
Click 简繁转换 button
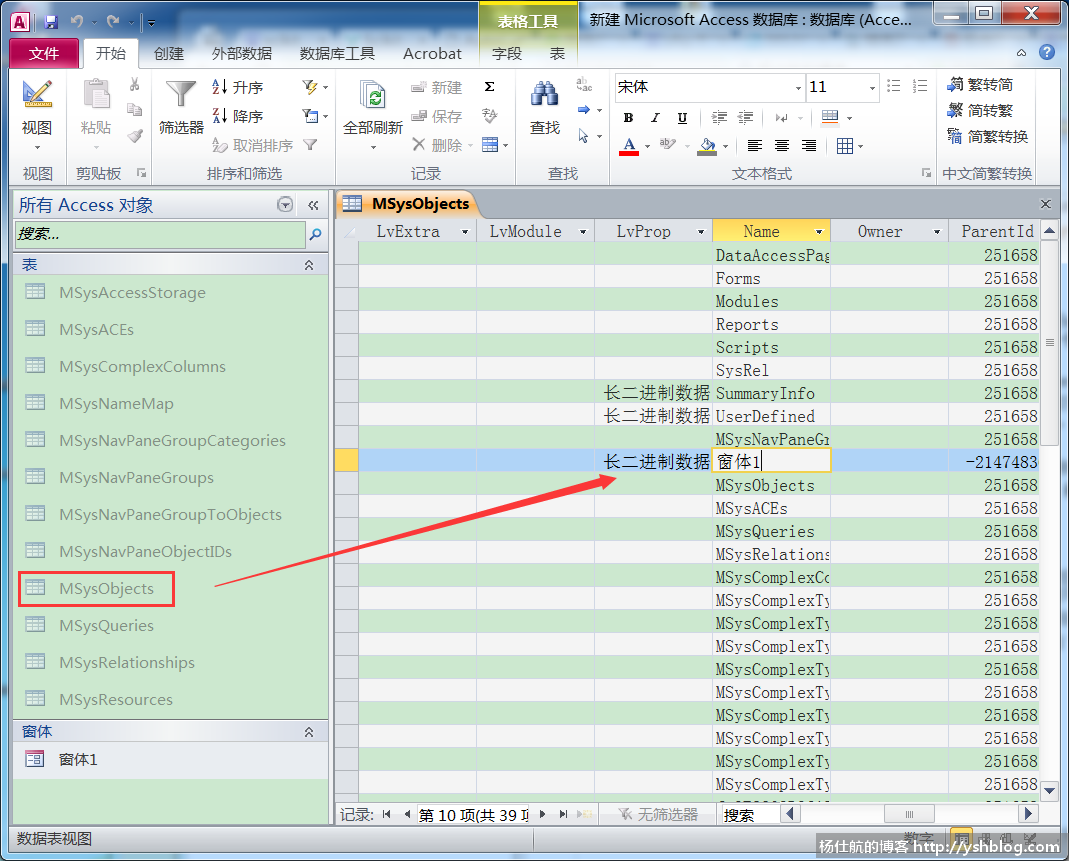pos(987,136)
